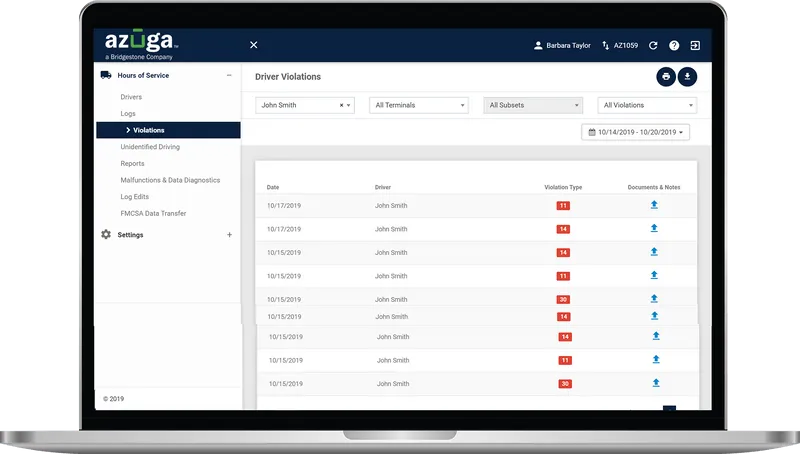Screen dimensions: 800x454
Task: Upload document for first 10/17/2019 violation
Action: [654, 205]
